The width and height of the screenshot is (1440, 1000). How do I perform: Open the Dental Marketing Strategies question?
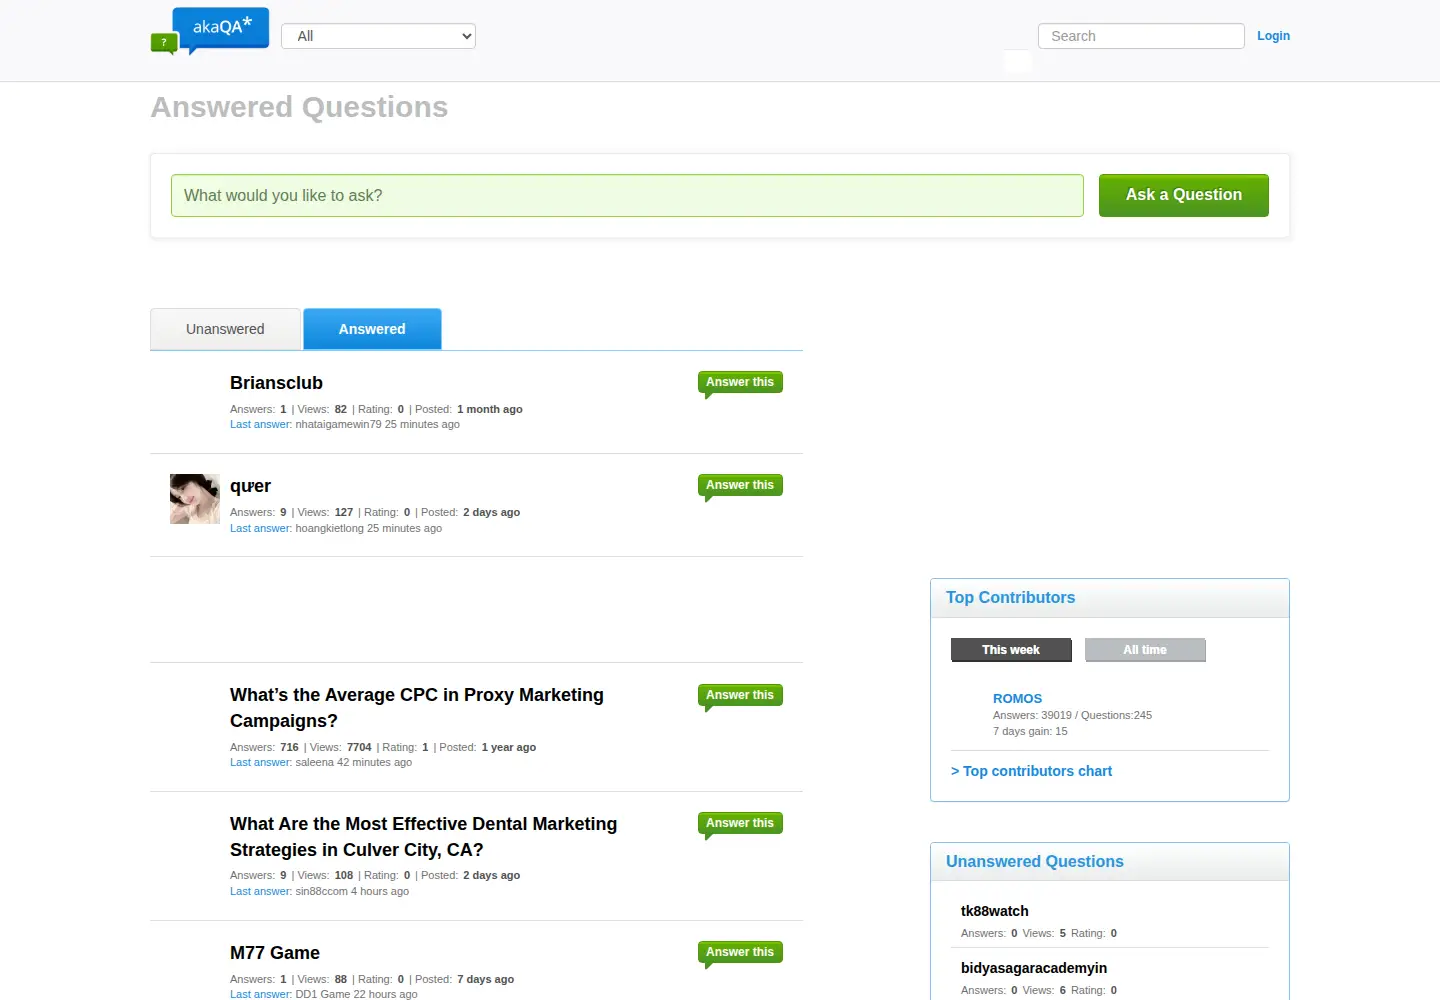tap(423, 837)
